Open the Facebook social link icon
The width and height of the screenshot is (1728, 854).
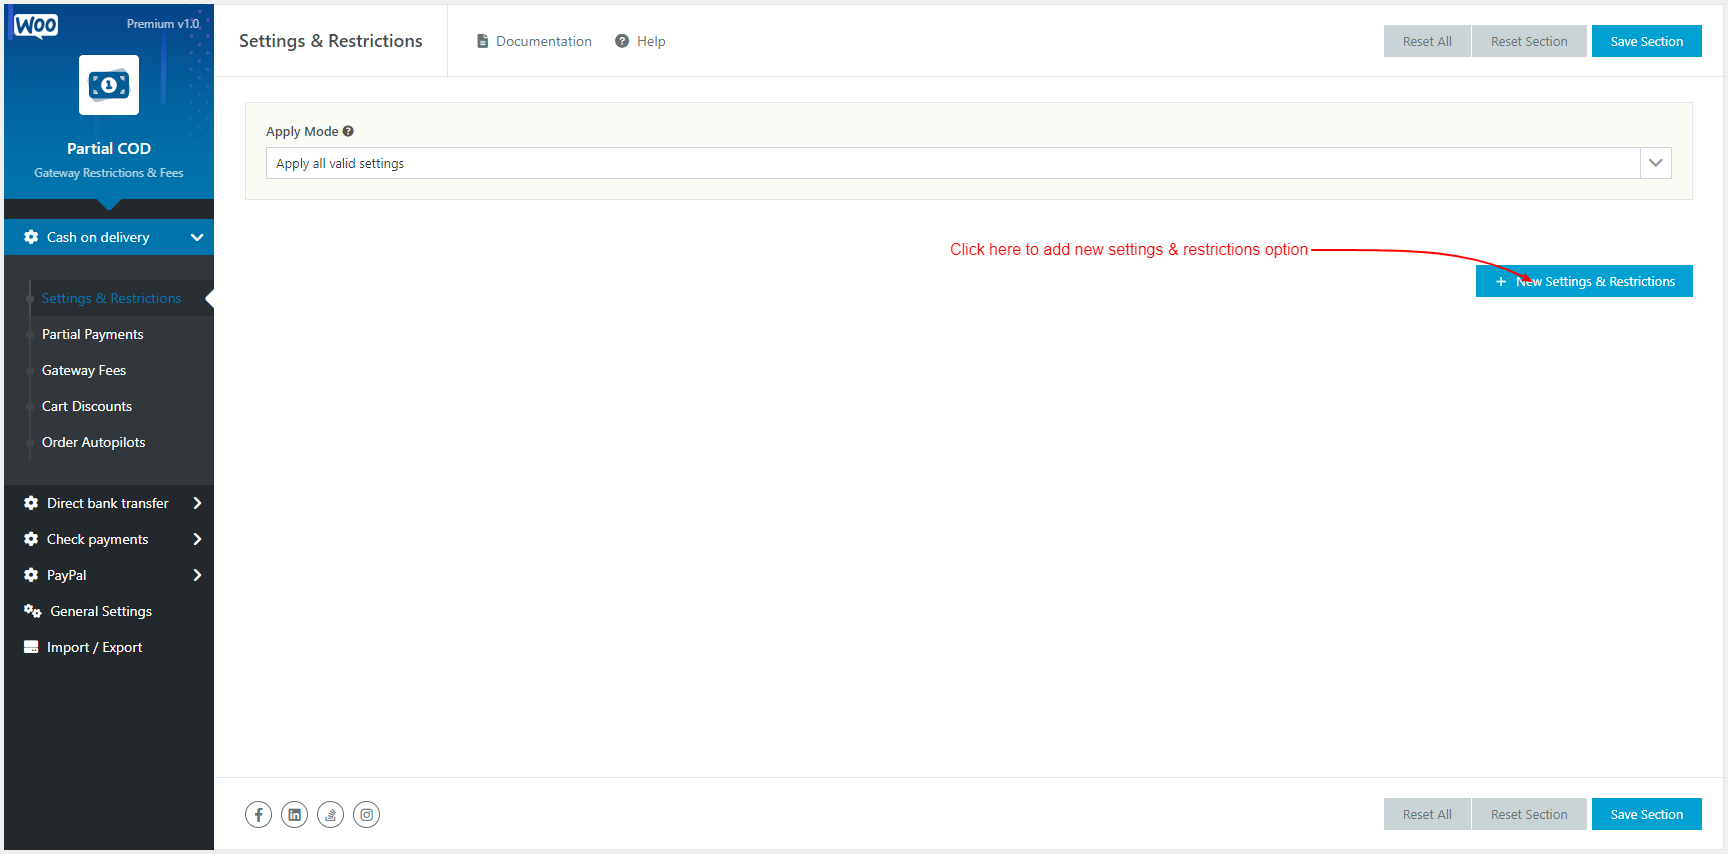(x=258, y=815)
